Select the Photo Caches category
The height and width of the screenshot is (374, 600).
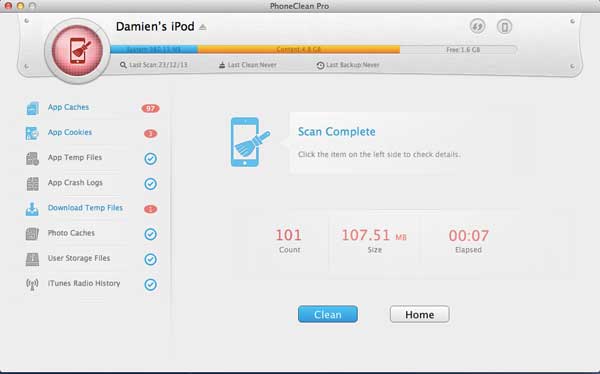(x=71, y=233)
